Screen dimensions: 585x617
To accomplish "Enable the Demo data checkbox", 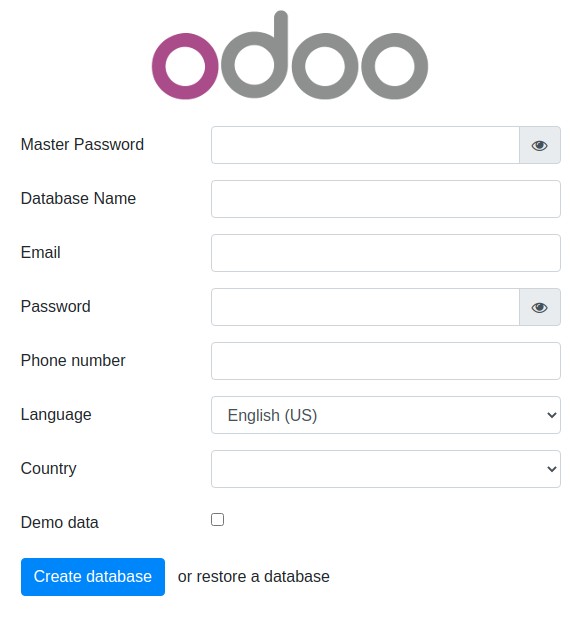I will tap(218, 519).
